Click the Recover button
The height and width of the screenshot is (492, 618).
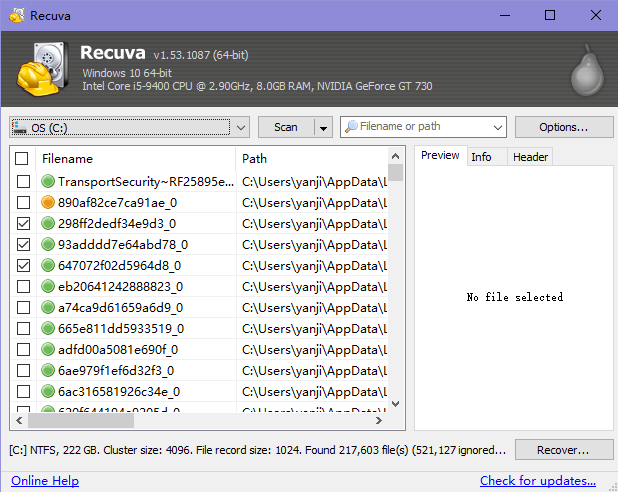pos(564,450)
